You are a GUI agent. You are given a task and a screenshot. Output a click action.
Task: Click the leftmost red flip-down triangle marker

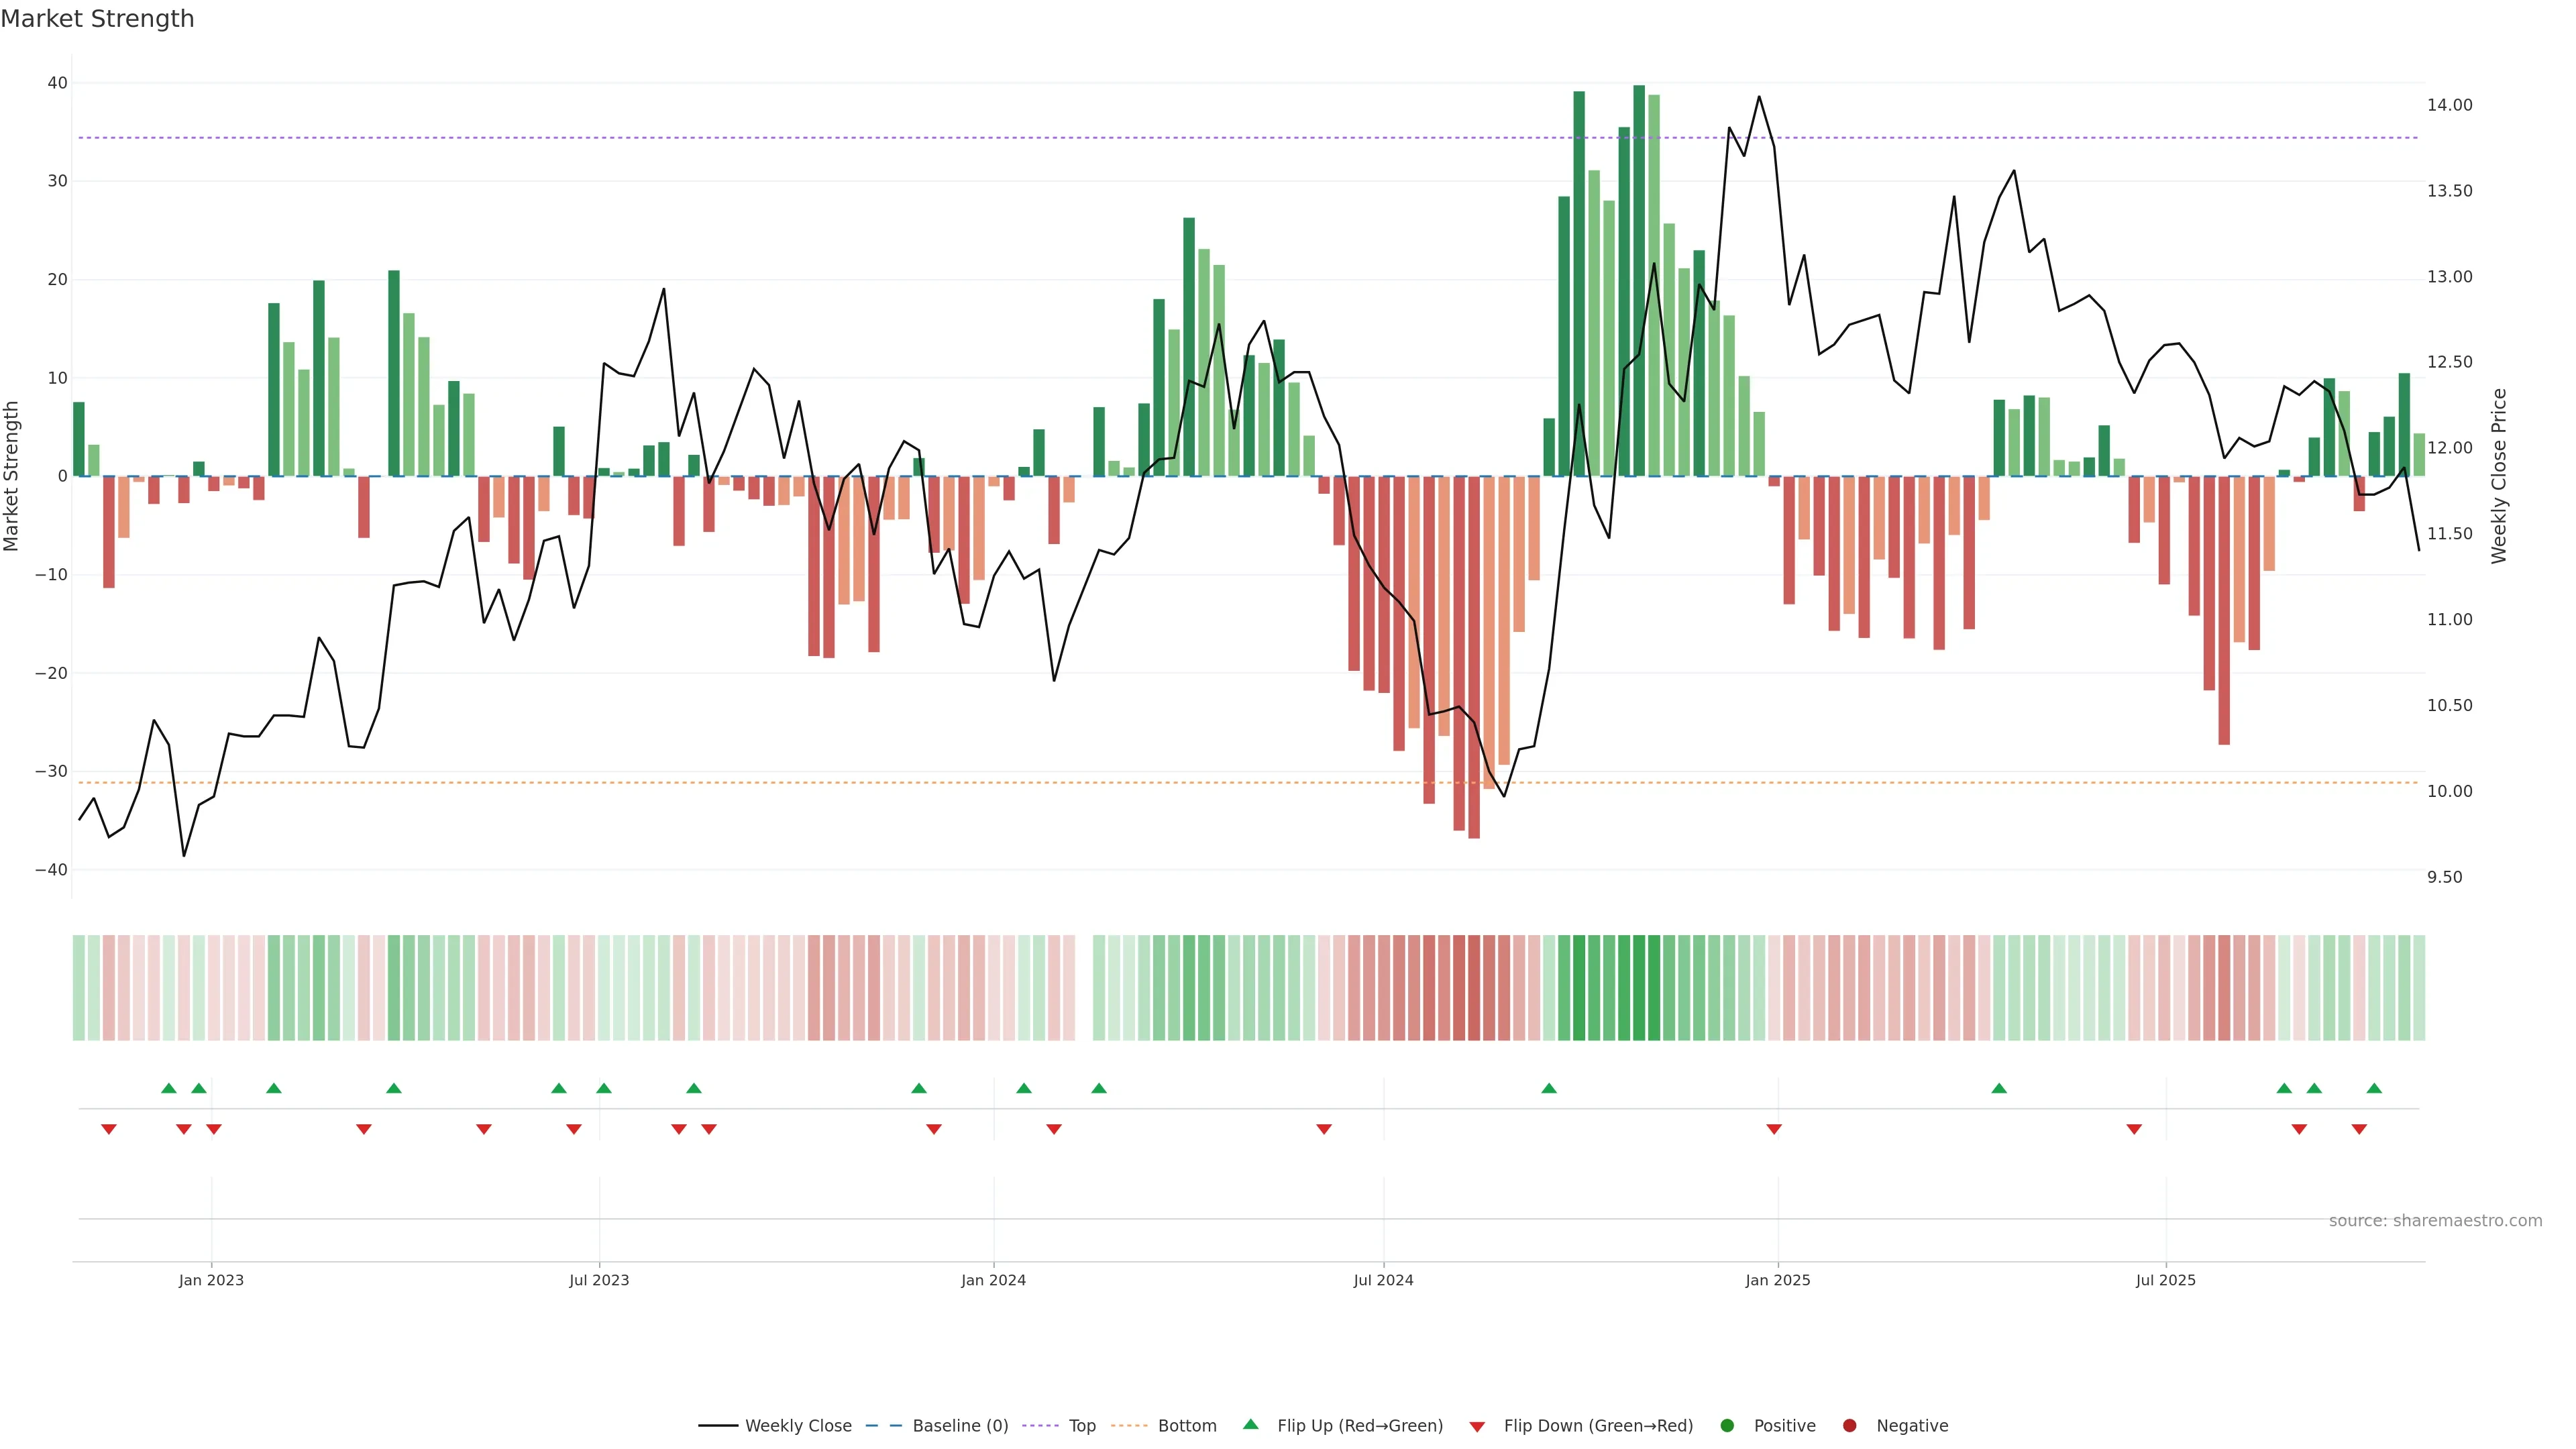click(x=109, y=1129)
